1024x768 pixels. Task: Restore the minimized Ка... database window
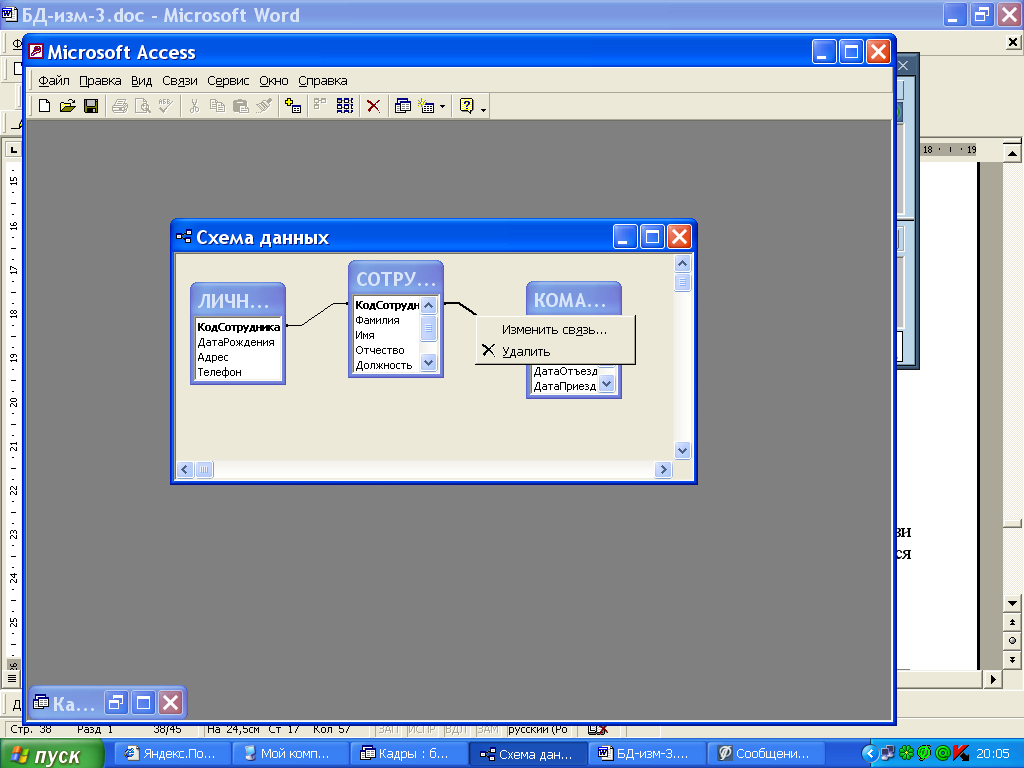(116, 703)
